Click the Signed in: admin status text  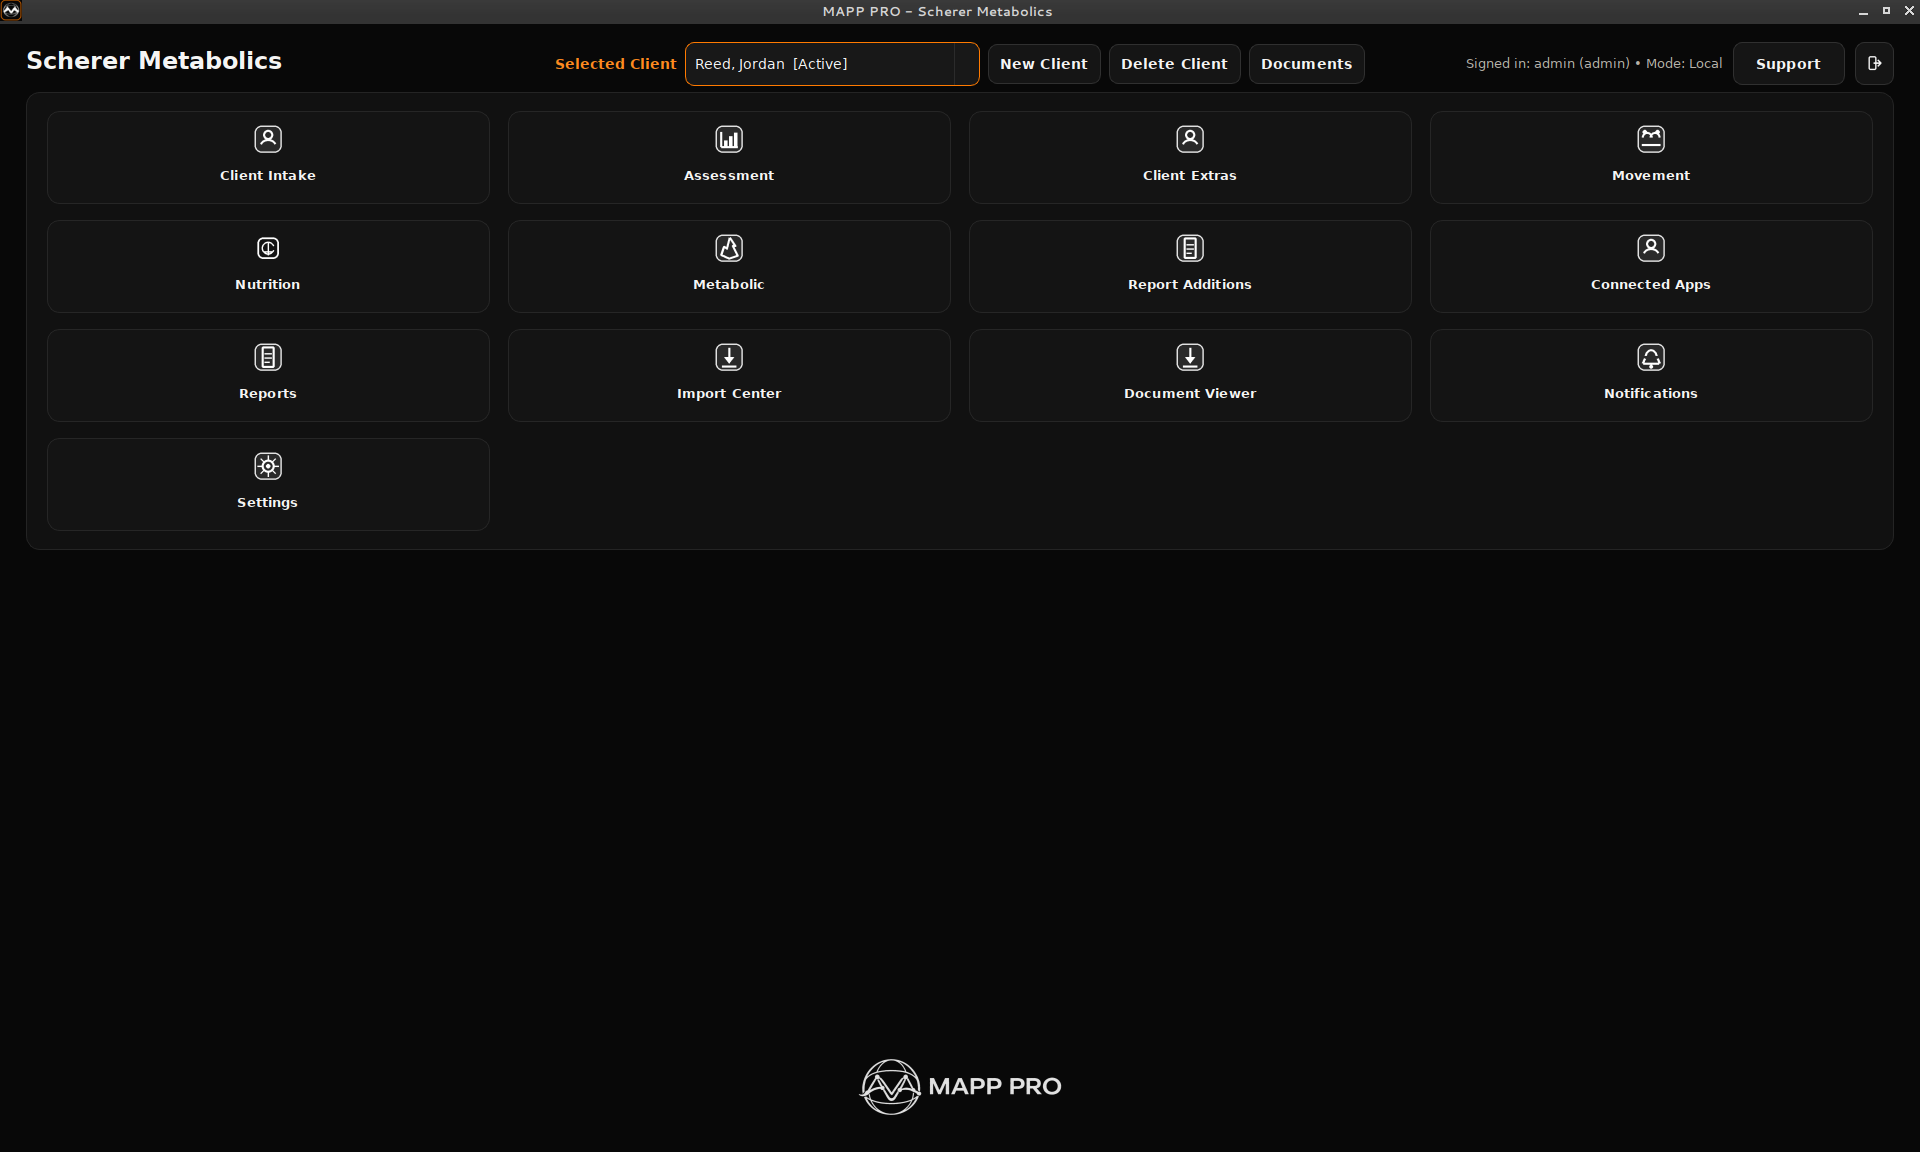(1594, 63)
